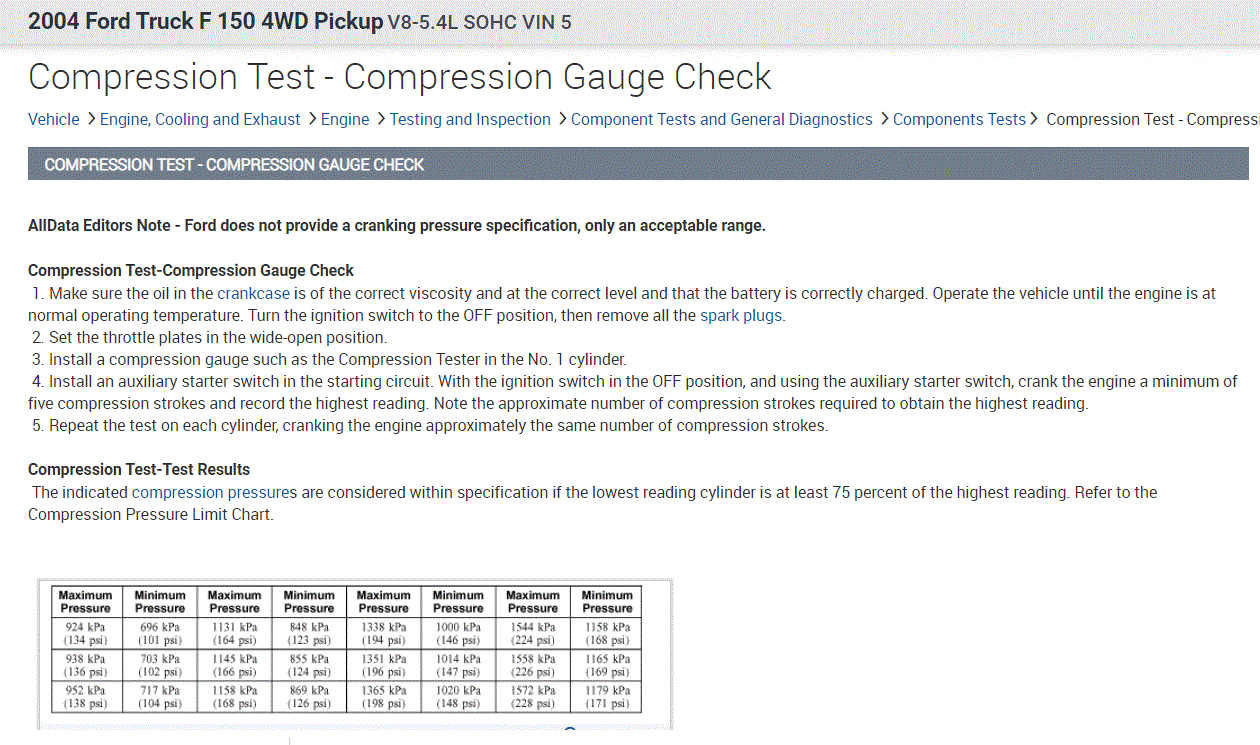Click the AllData Editors Note text
The height and width of the screenshot is (745, 1260).
(396, 225)
